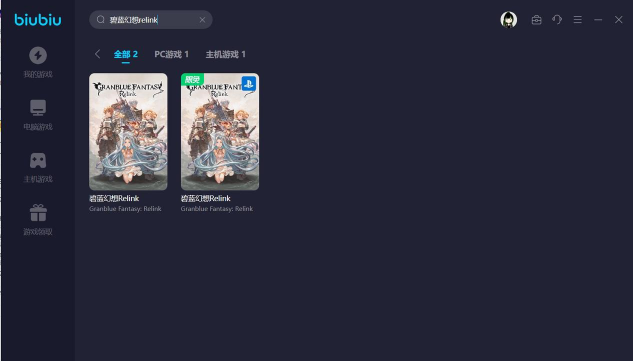Open customer support headset icon
633x361 pixels.
point(557,19)
